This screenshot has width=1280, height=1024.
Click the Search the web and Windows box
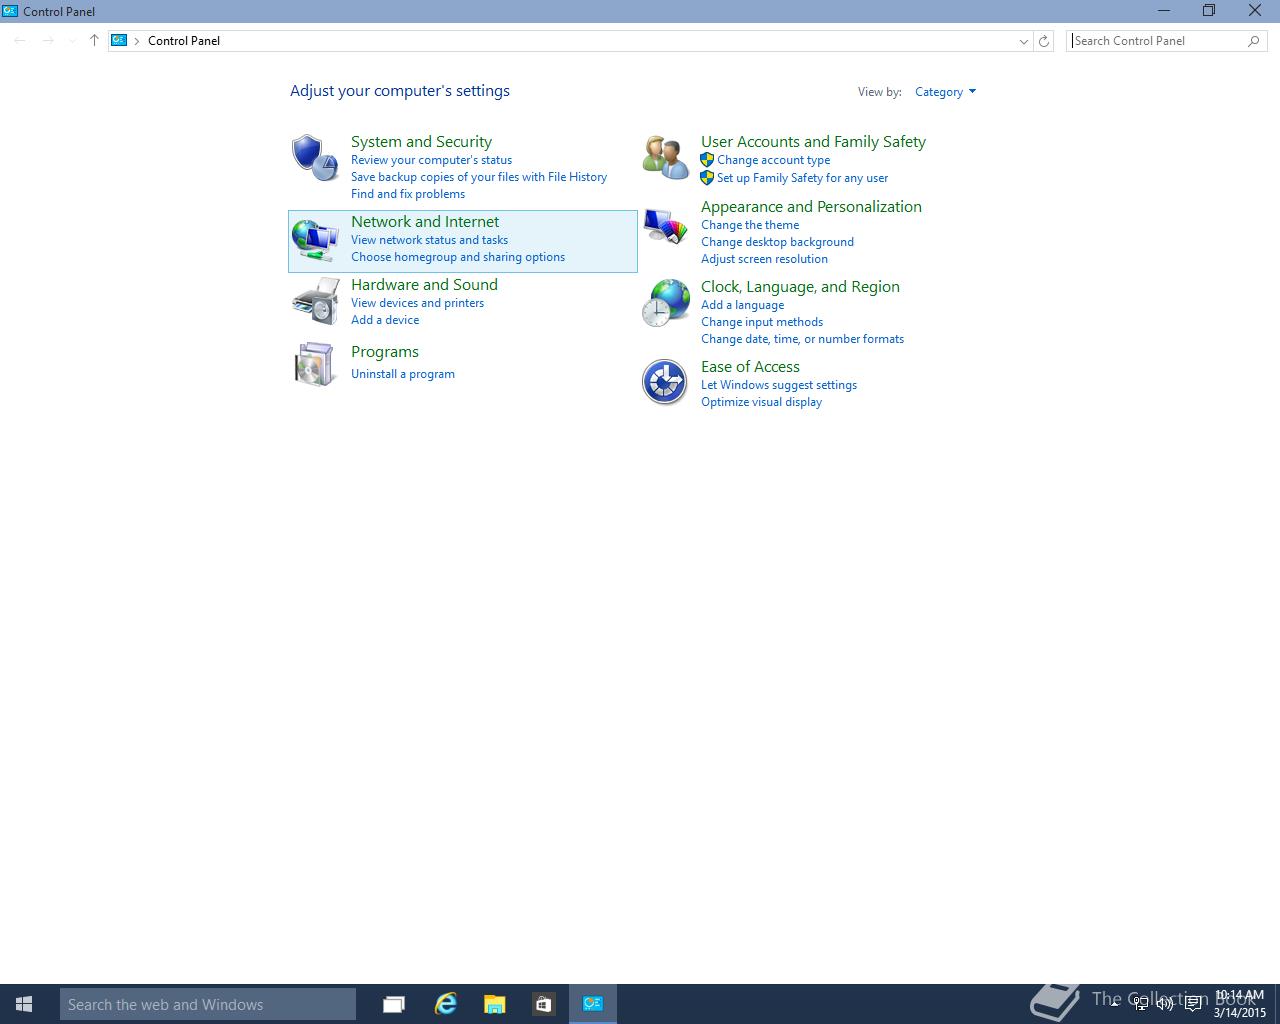(208, 1004)
